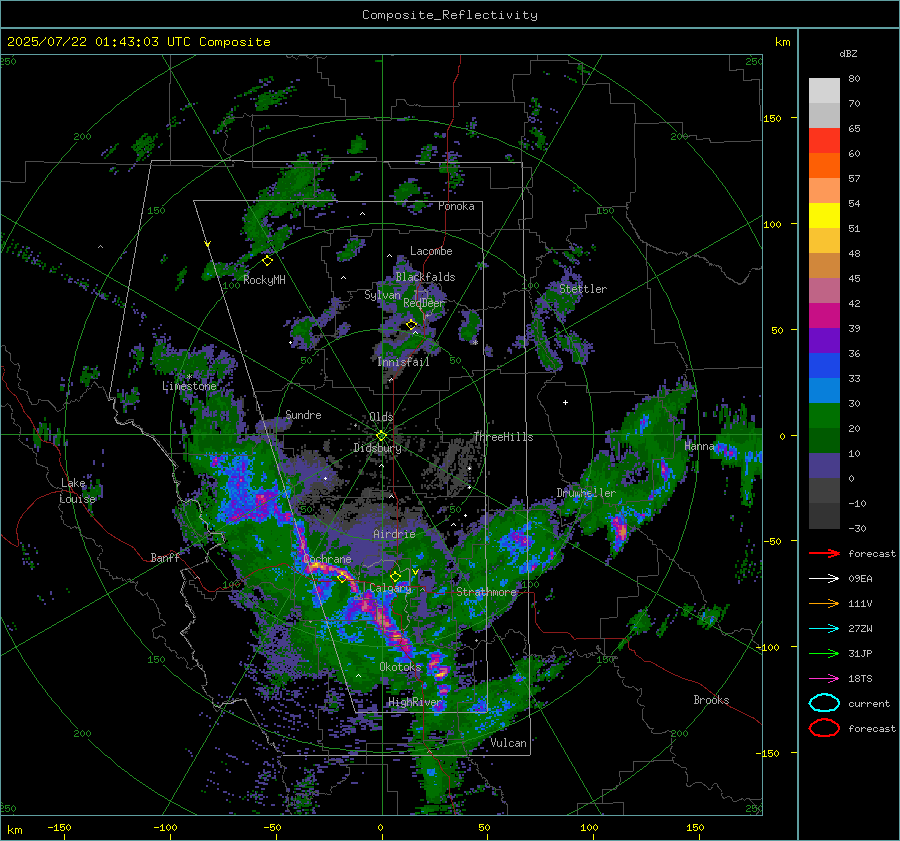Click the Sylvan map label
Screen dimensions: 900x841
coord(382,295)
